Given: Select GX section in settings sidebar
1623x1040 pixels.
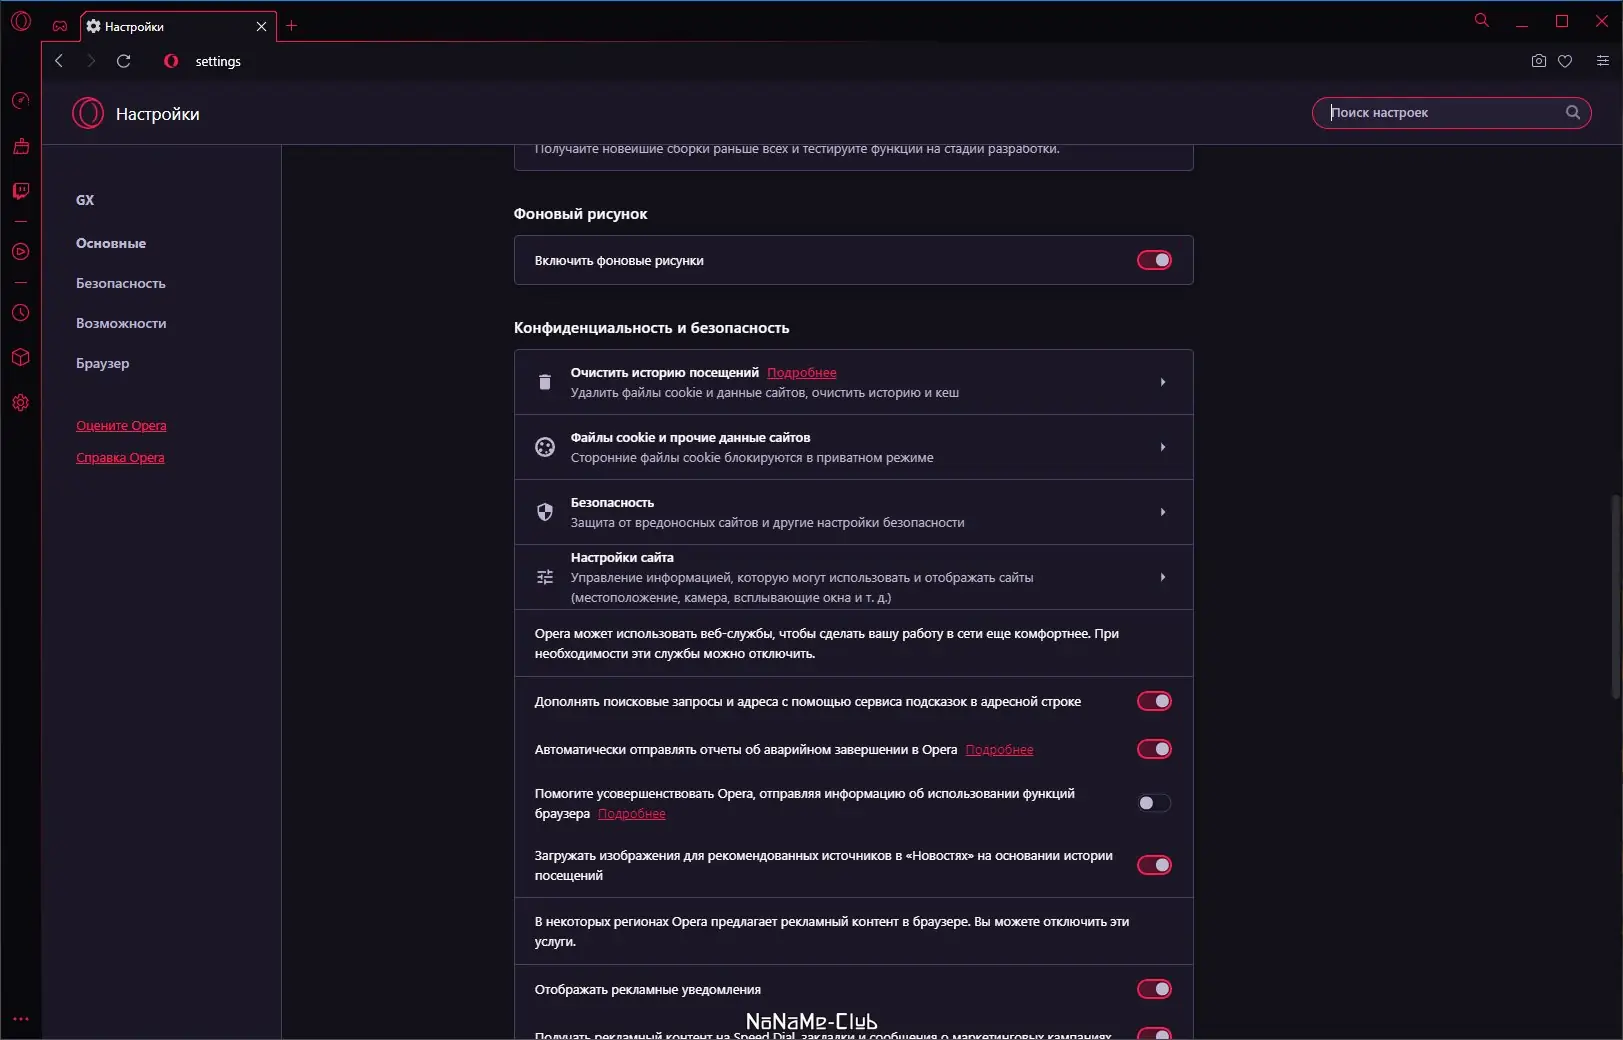Looking at the screenshot, I should coord(85,200).
